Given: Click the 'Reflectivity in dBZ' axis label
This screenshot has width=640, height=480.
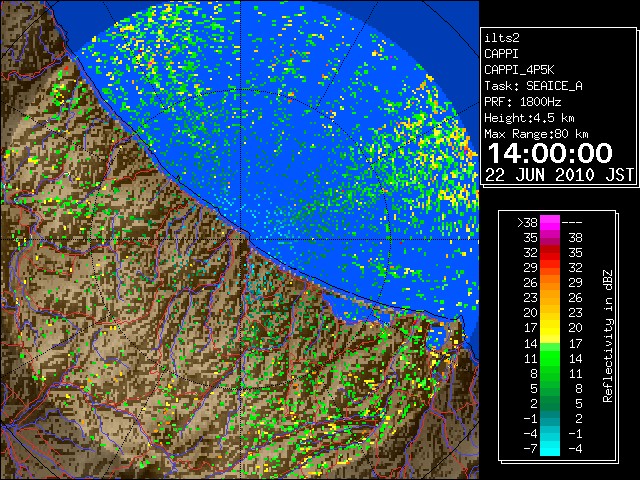Looking at the screenshot, I should [608, 336].
